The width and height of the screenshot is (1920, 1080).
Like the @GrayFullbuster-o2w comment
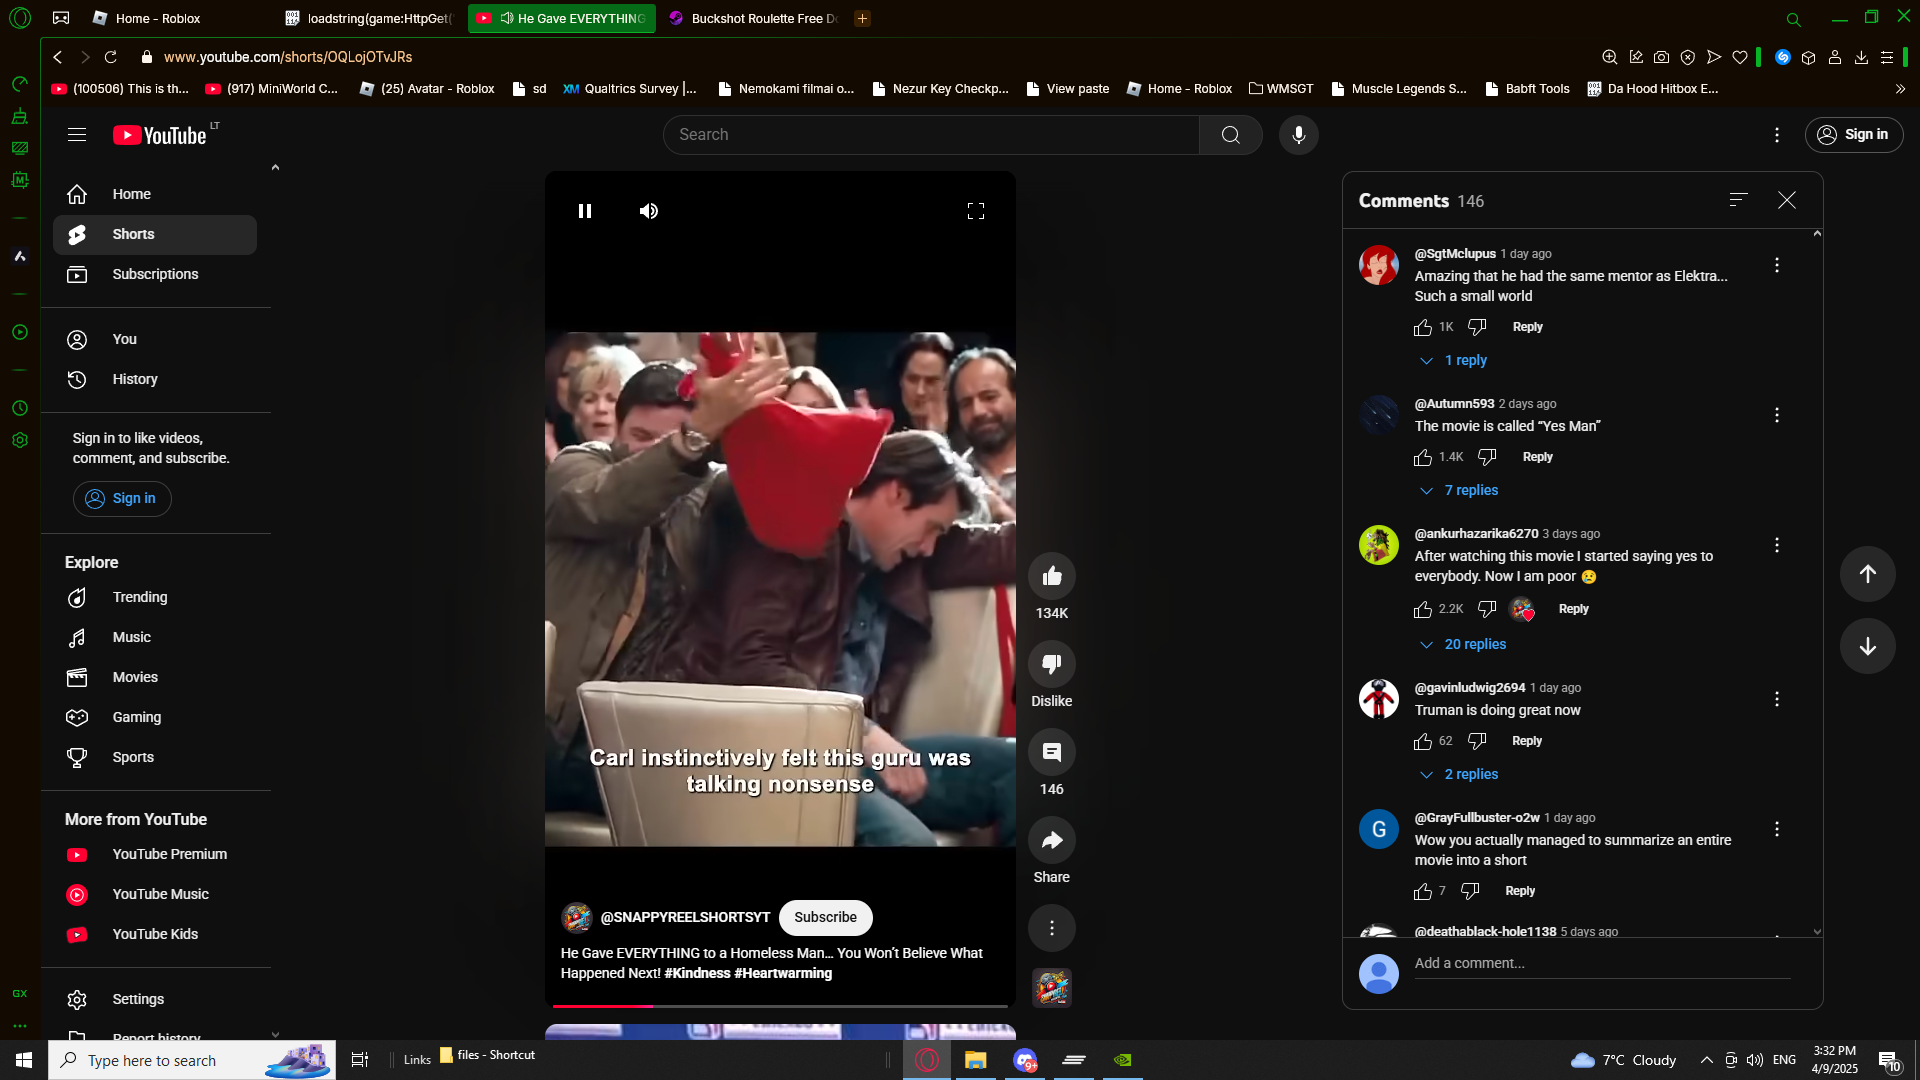[1423, 892]
